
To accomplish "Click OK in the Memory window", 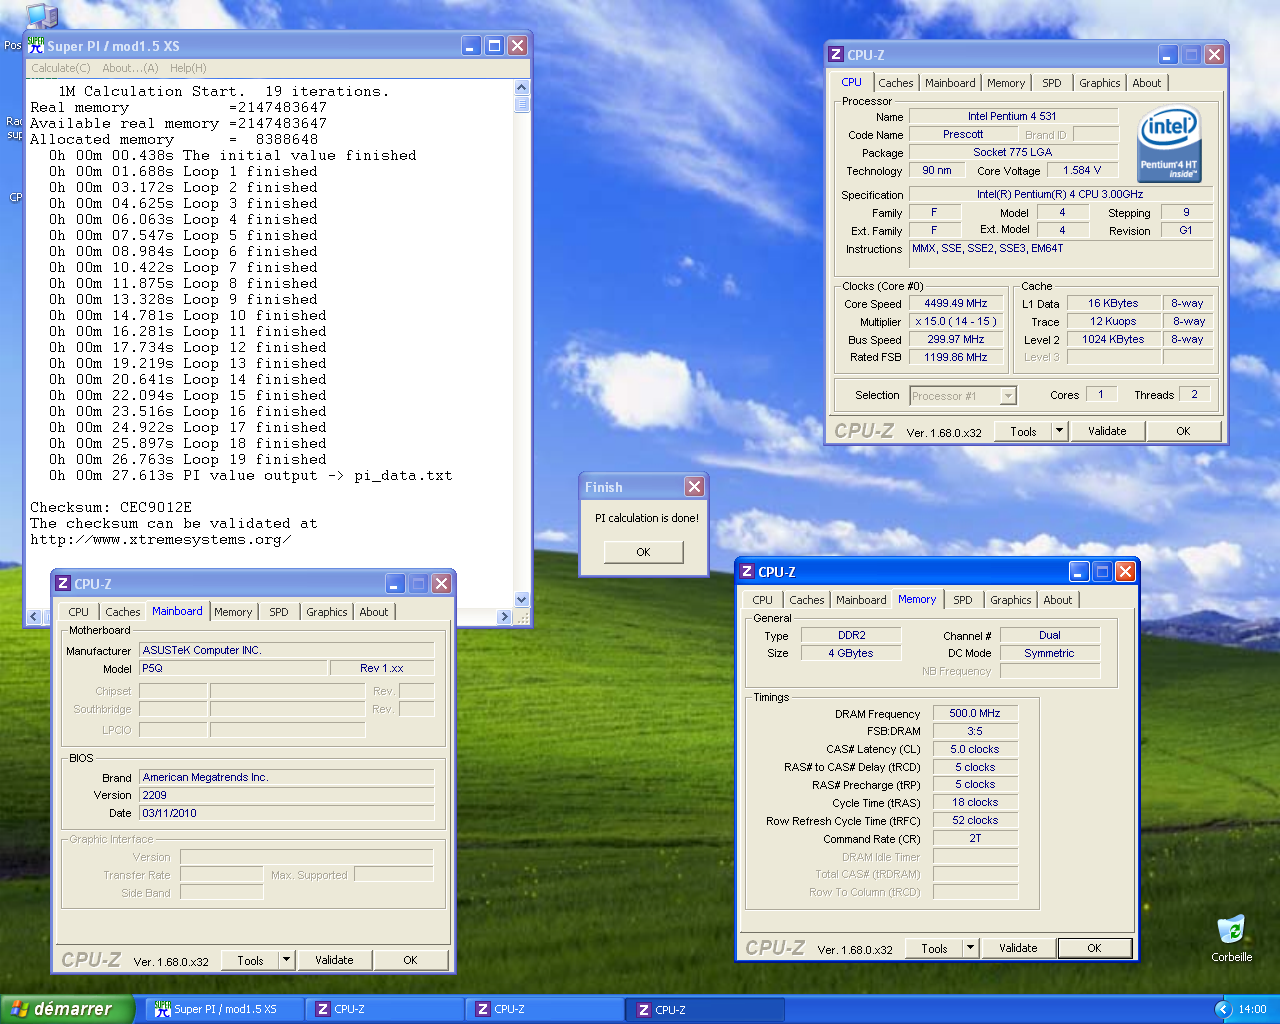I will pyautogui.click(x=1094, y=948).
